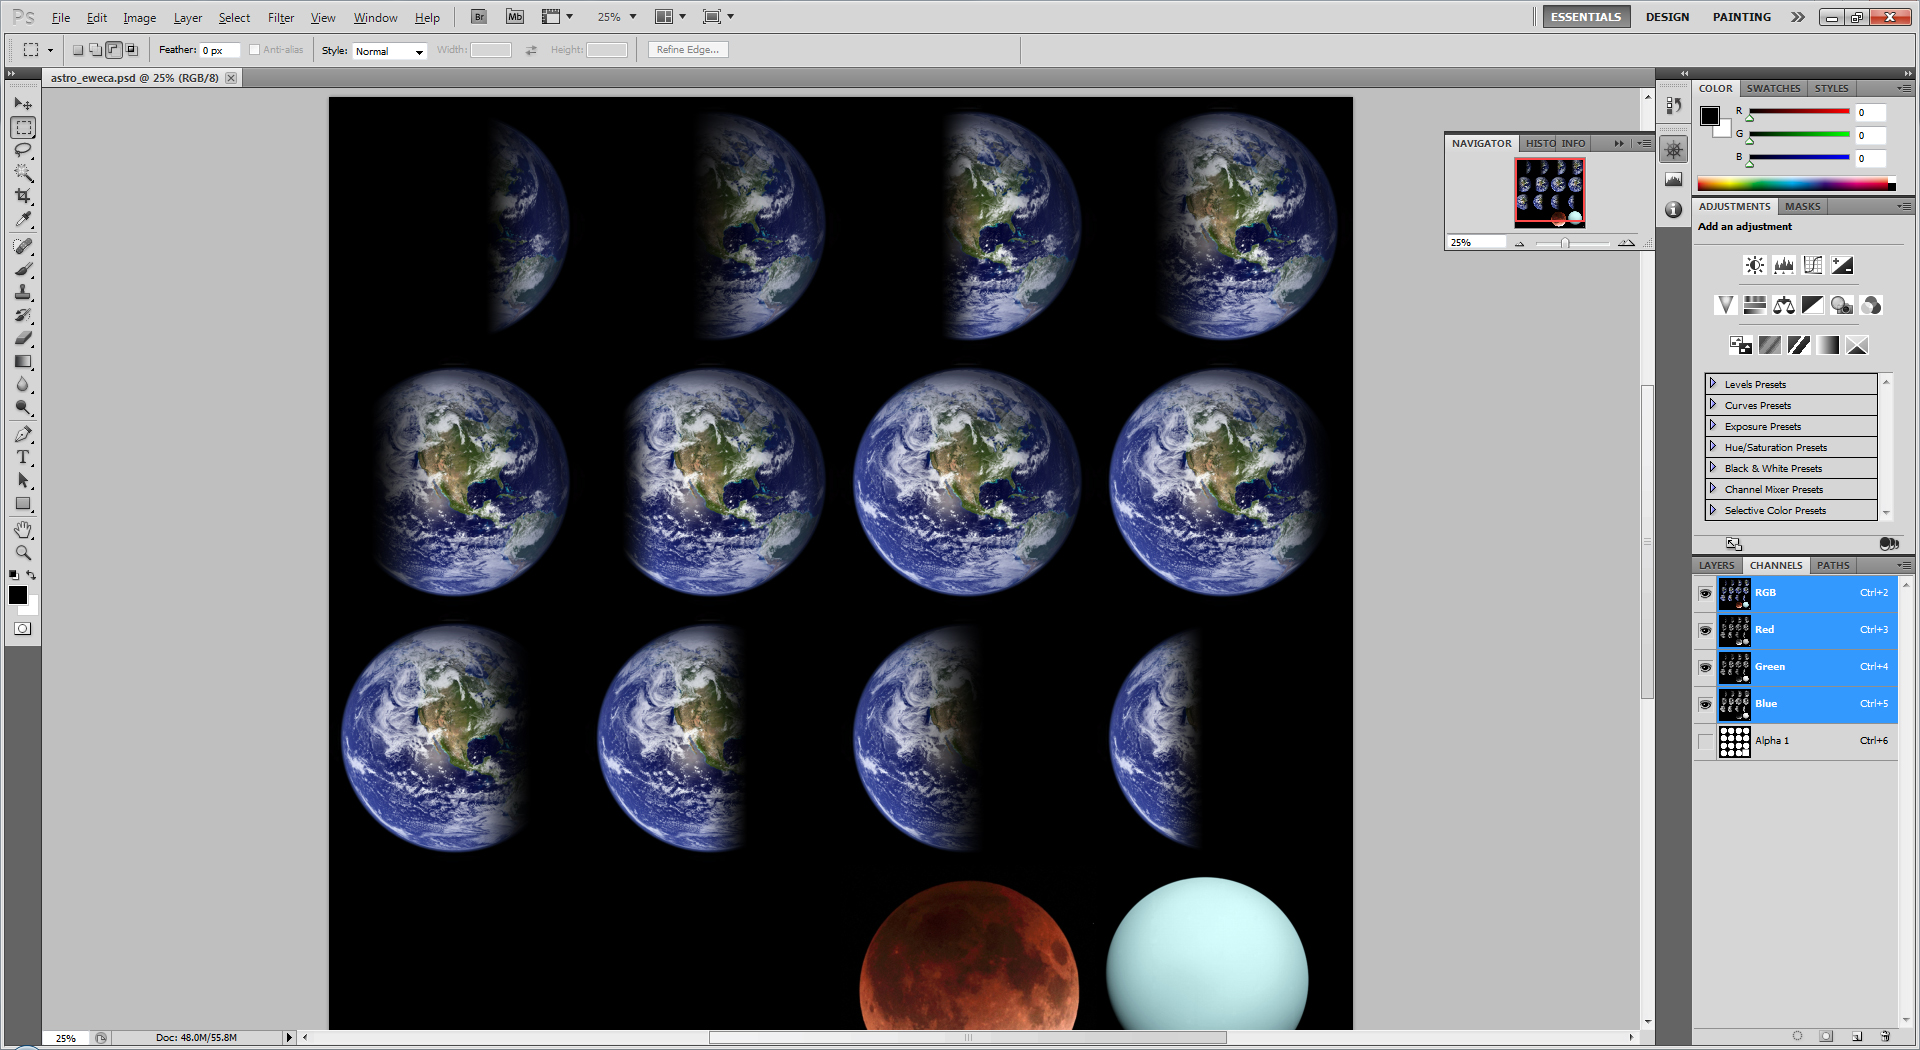
Task: Select the History Brush tool
Action: (23, 315)
